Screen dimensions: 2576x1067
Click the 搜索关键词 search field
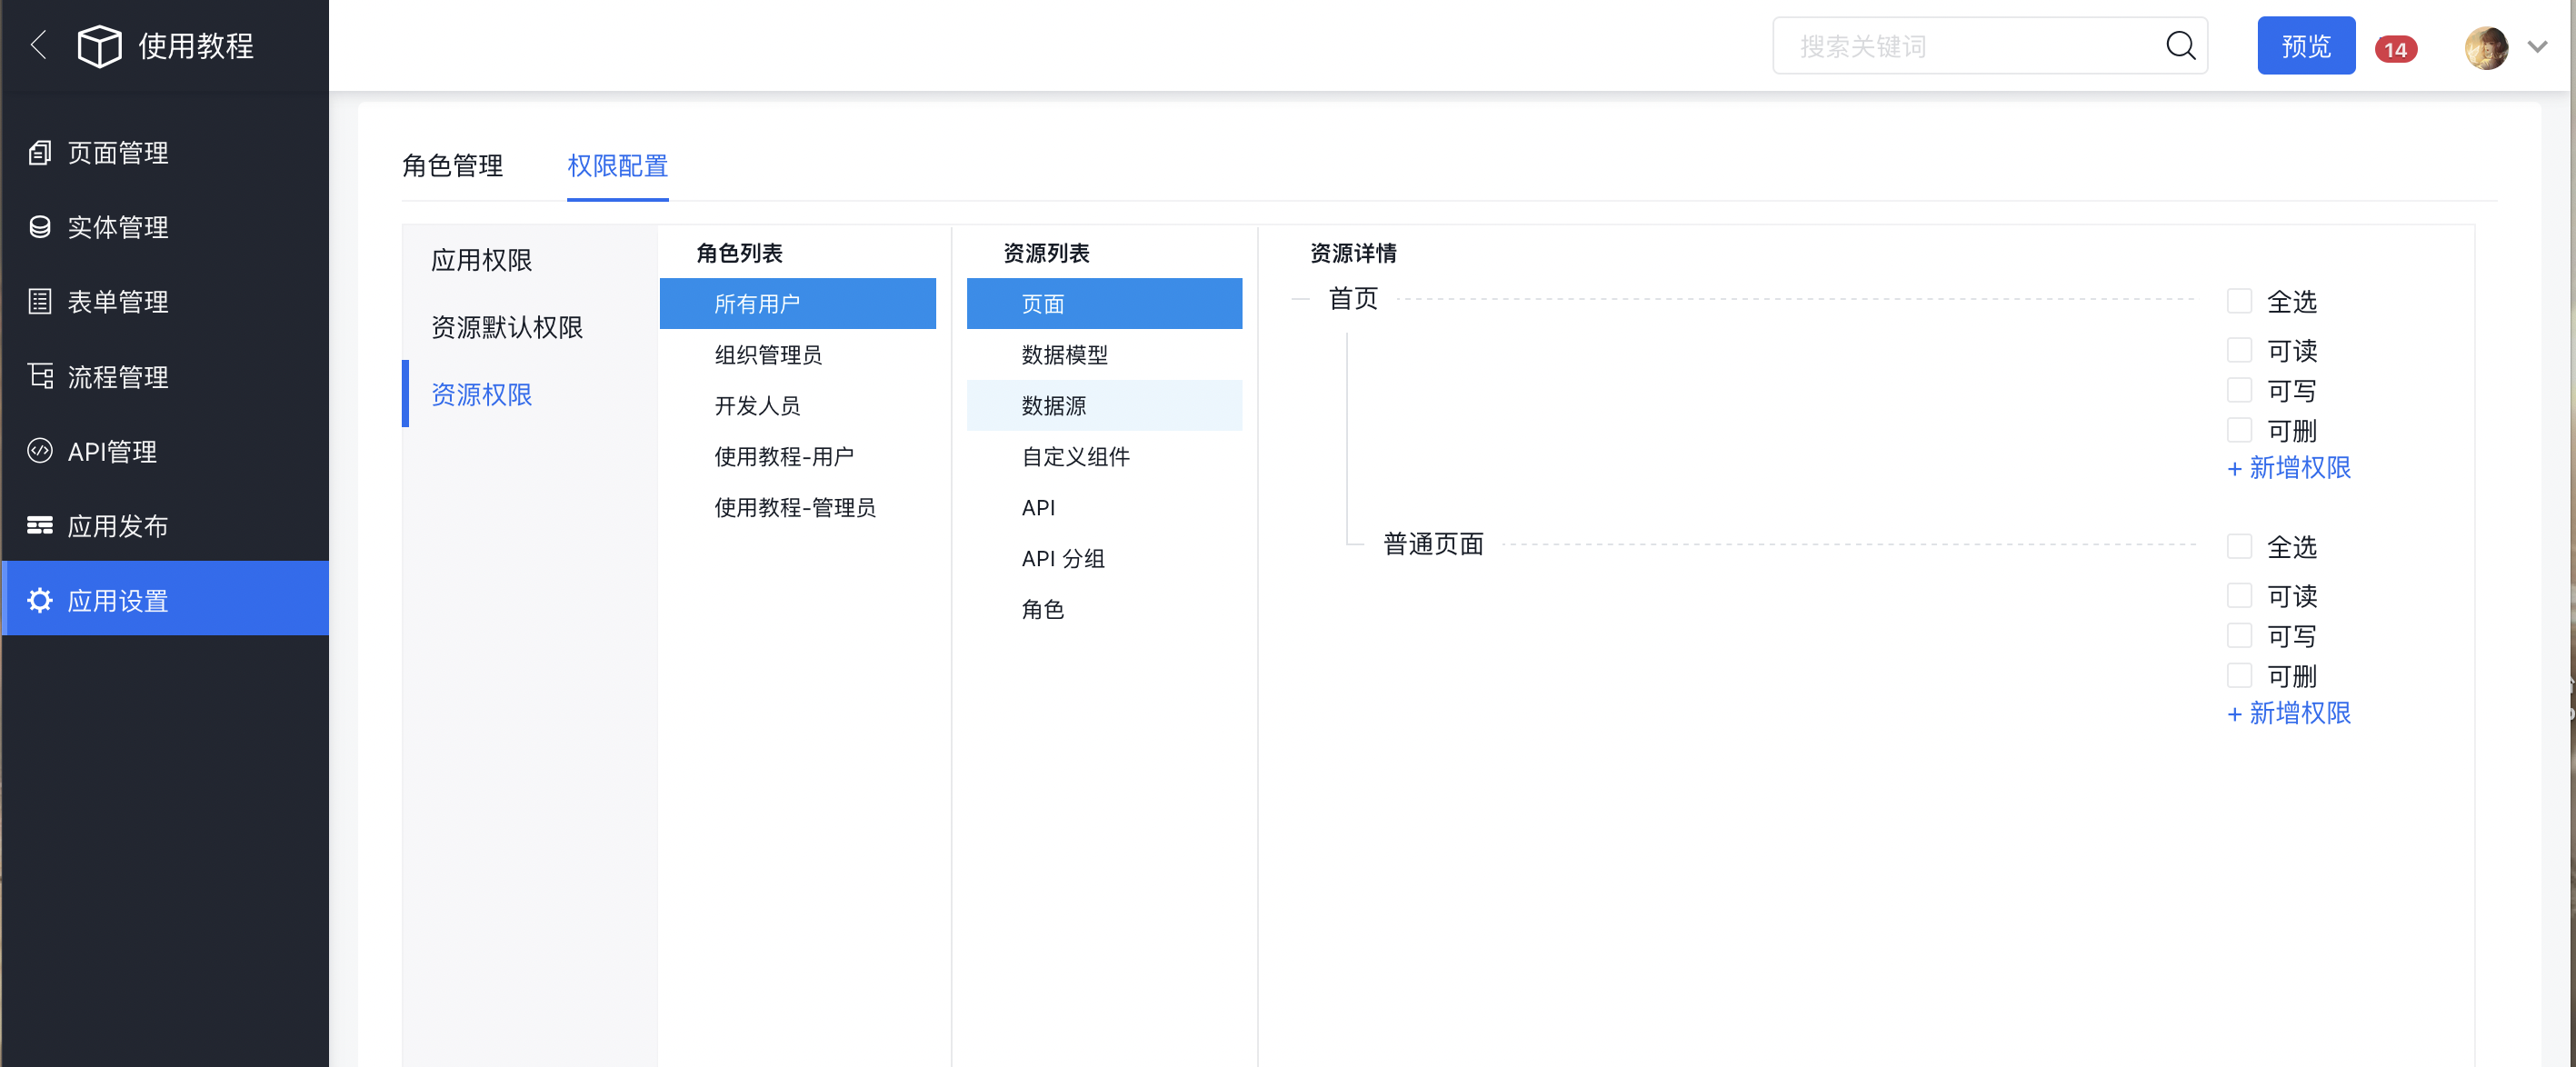(1989, 45)
